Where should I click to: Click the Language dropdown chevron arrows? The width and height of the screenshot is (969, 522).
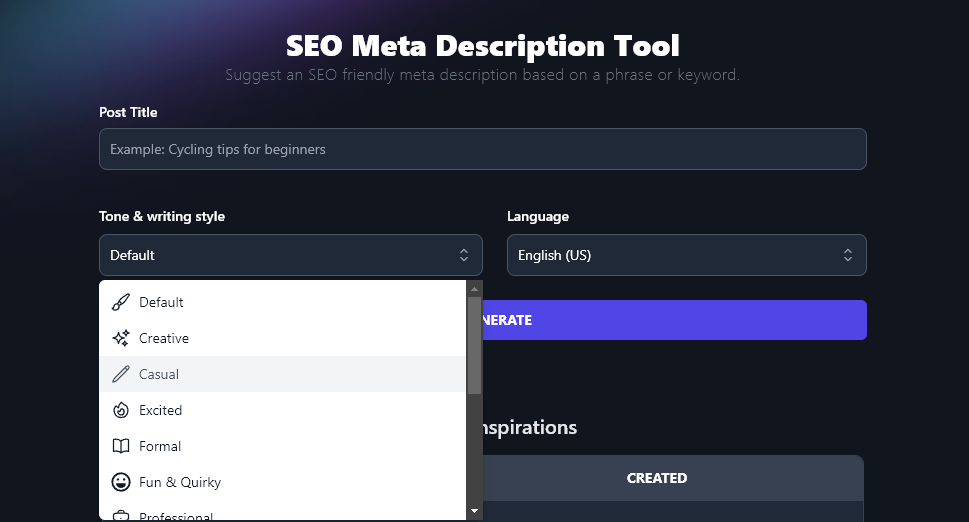pos(848,255)
